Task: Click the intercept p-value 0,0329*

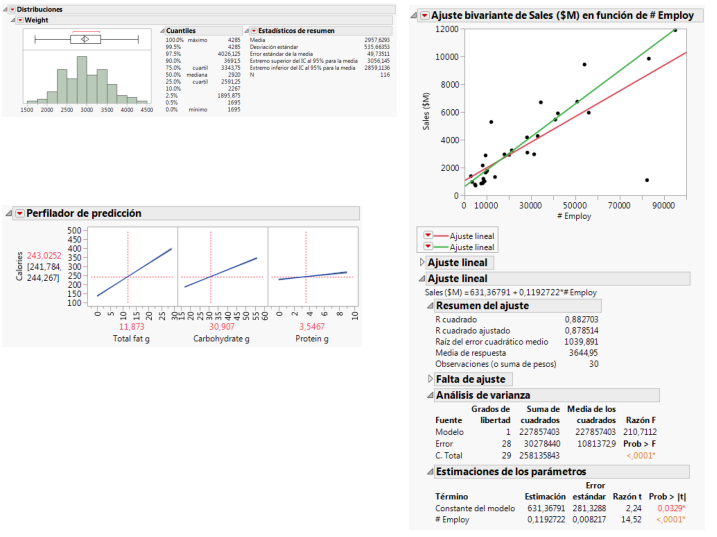Action: (672, 508)
